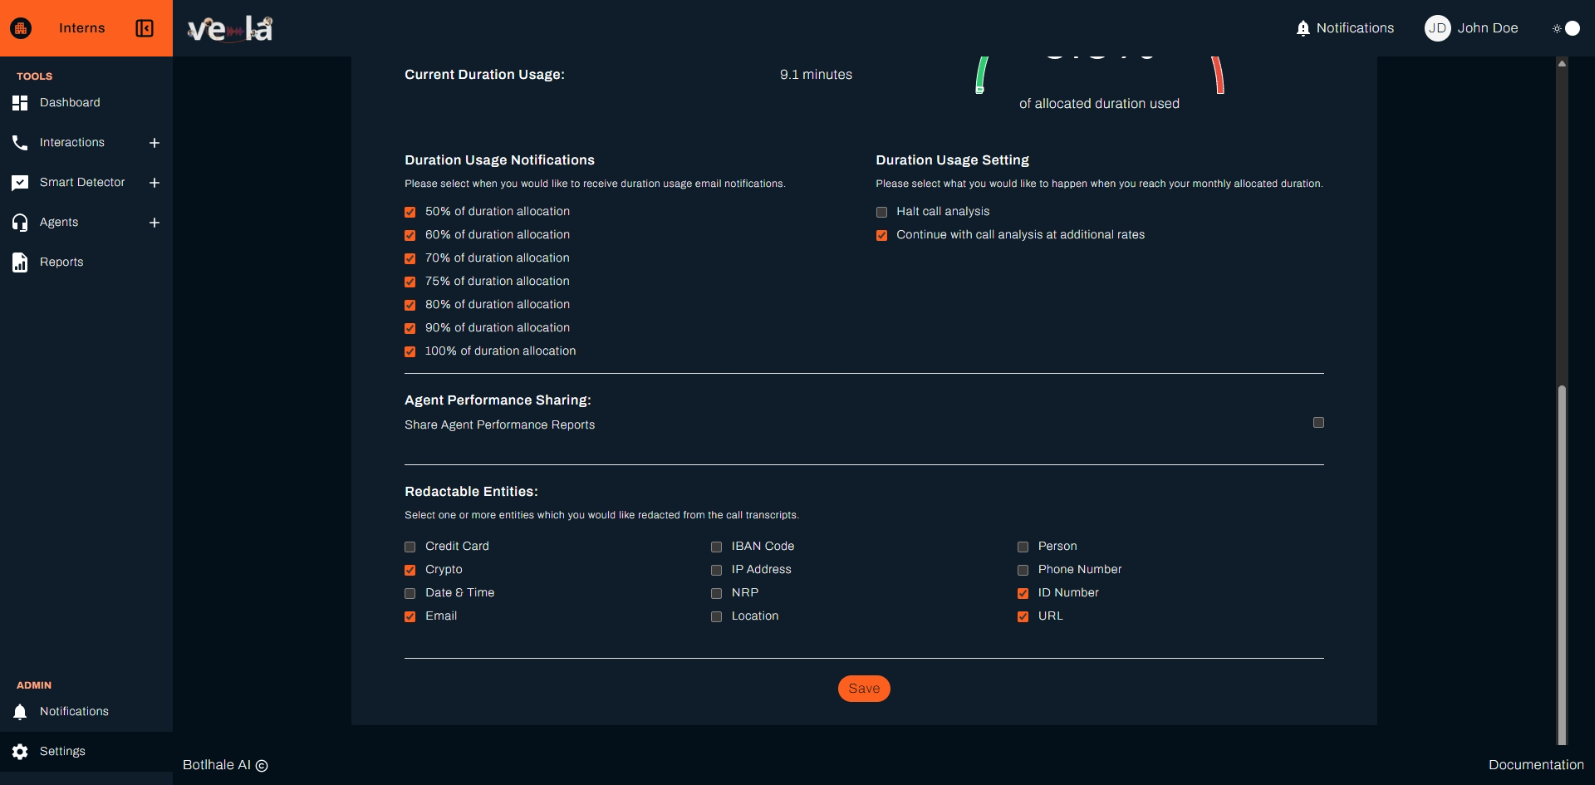This screenshot has height=785, width=1595.
Task: Click the Redactable Entities heading
Action: (471, 492)
